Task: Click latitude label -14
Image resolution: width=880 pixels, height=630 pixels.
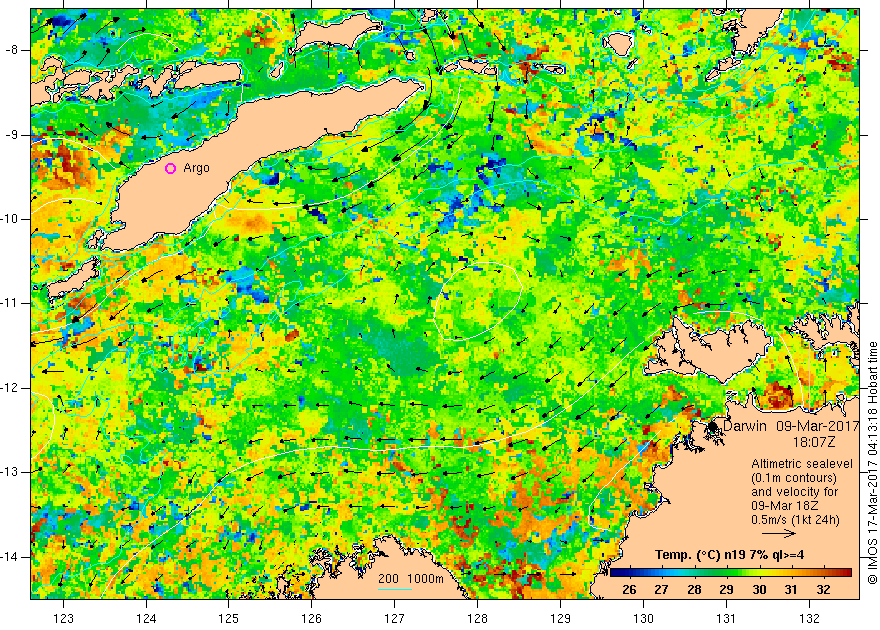Action: pos(10,557)
